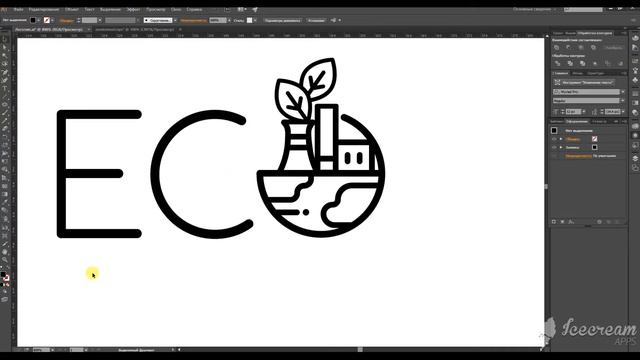Click the Intersect shape mode icon

coord(581,48)
